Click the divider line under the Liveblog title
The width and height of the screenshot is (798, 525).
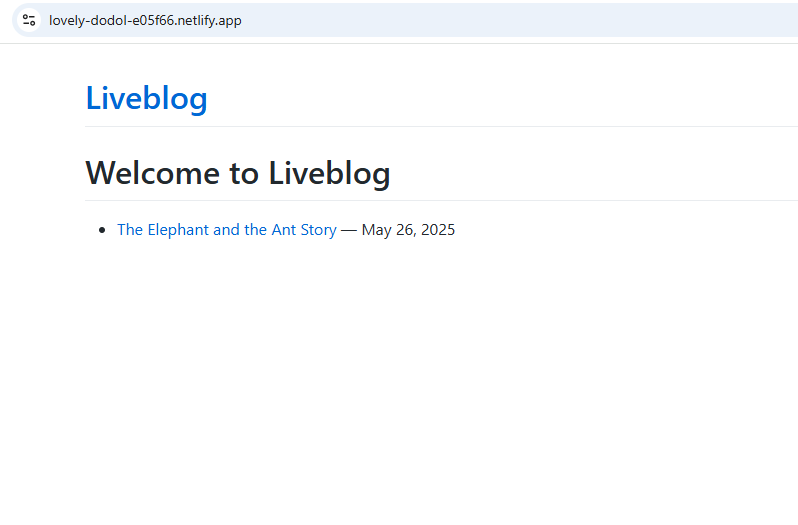coord(441,126)
